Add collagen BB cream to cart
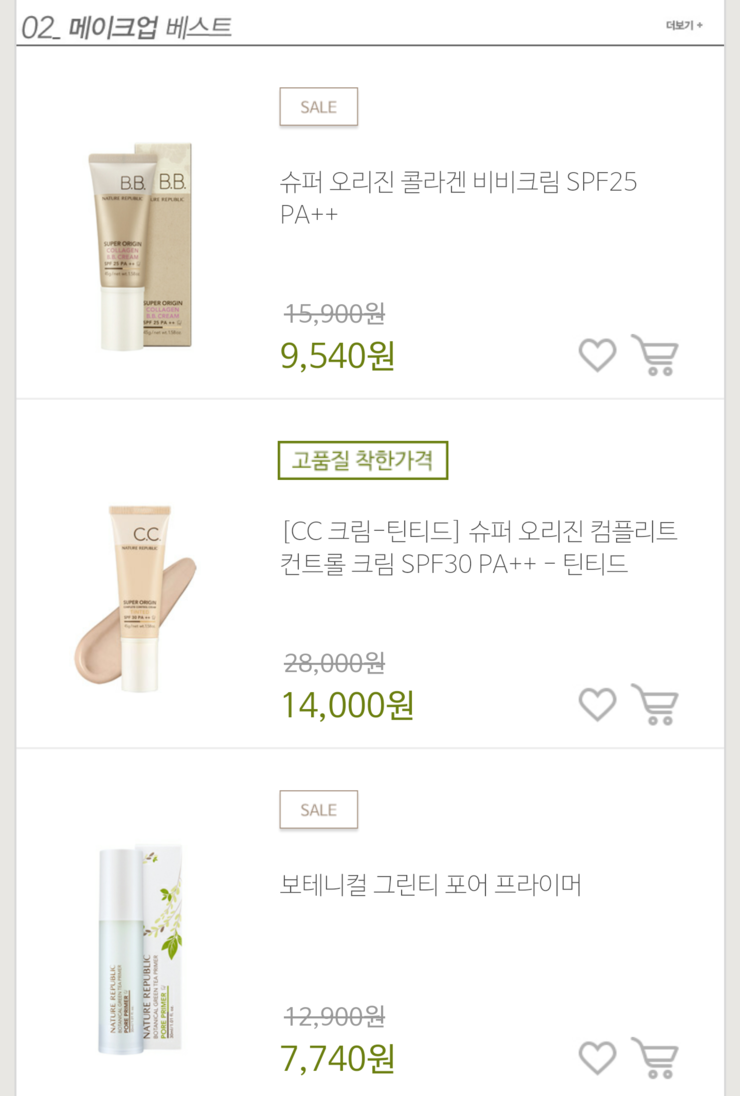This screenshot has height=1096, width=740. point(655,355)
